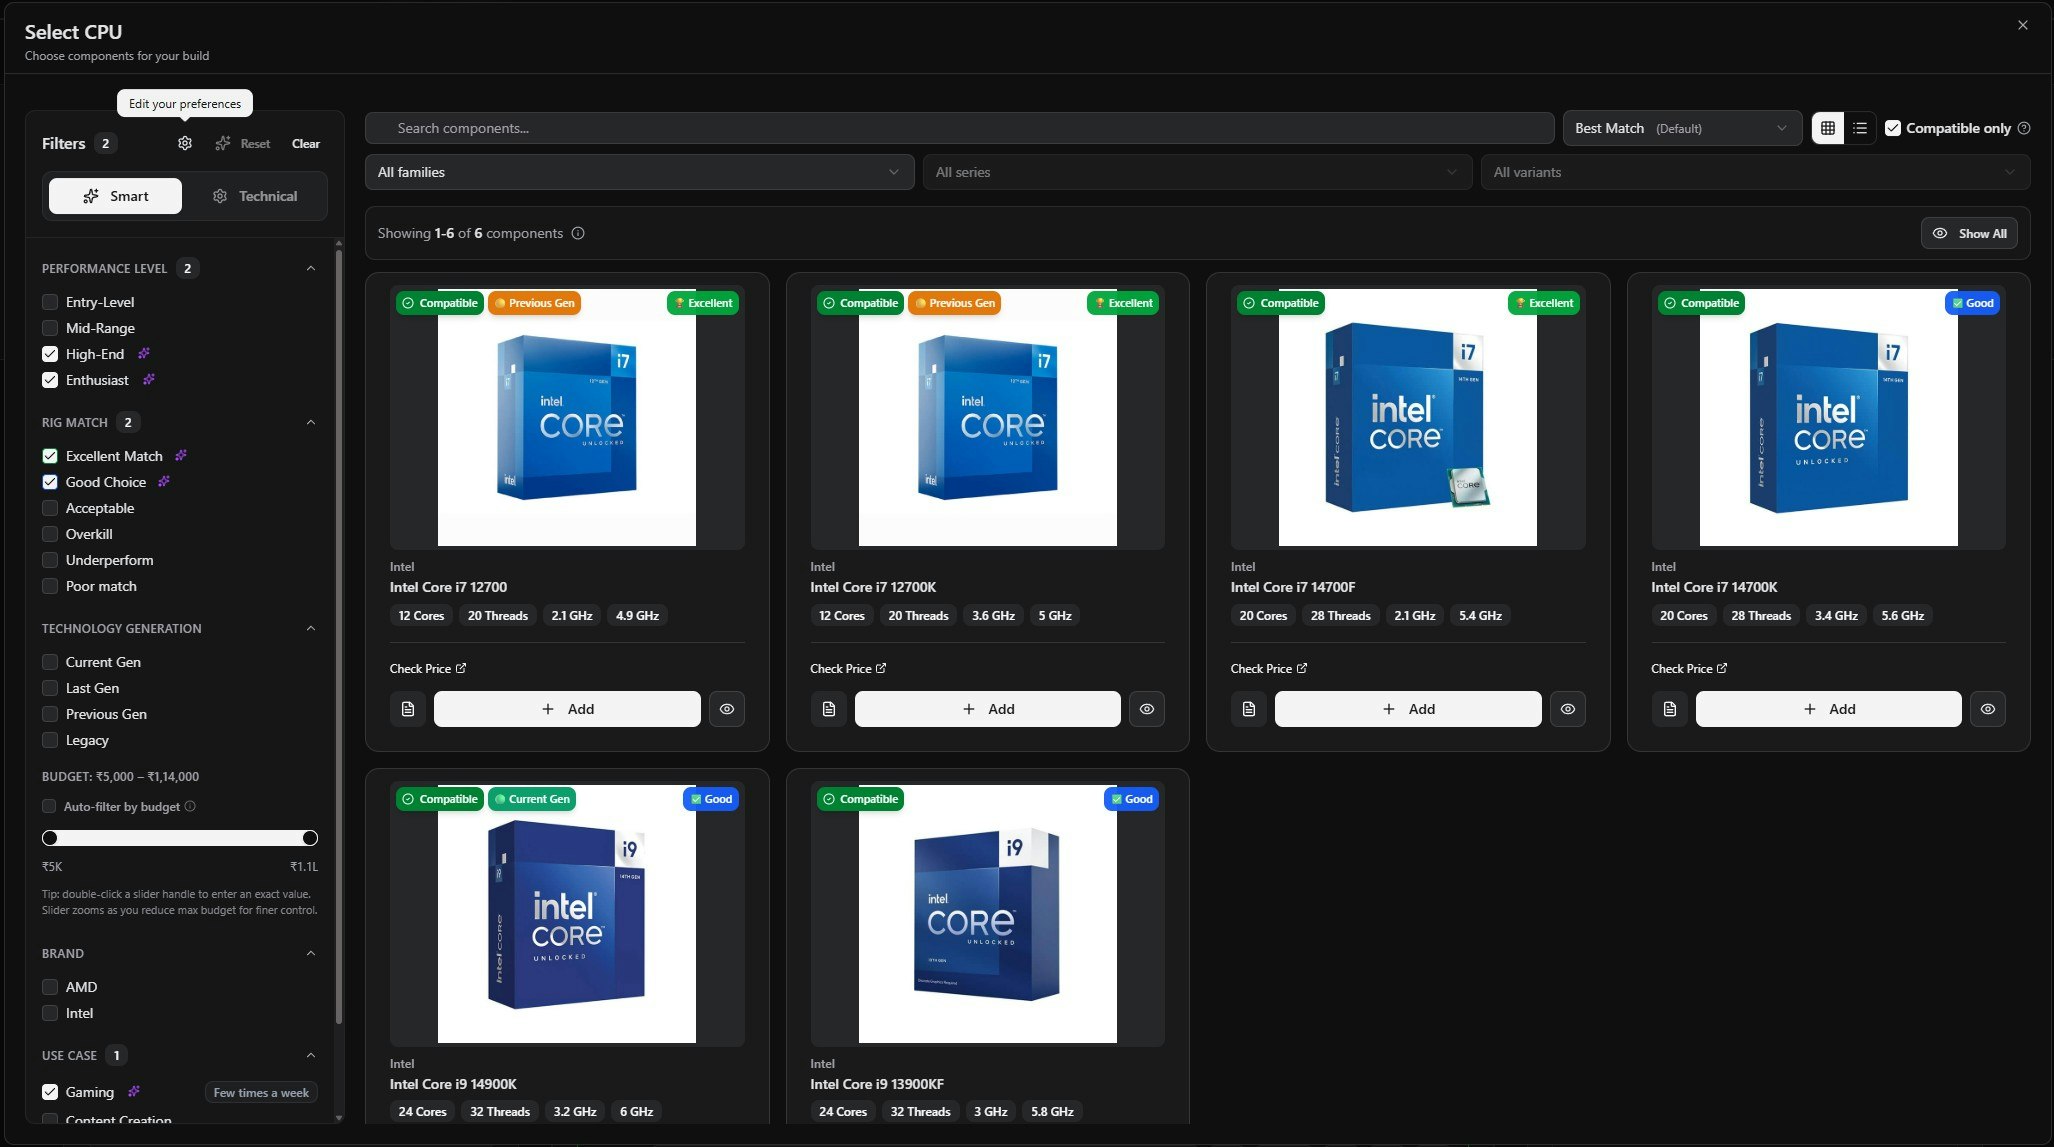Click the maximum budget slider handle

tap(310, 838)
